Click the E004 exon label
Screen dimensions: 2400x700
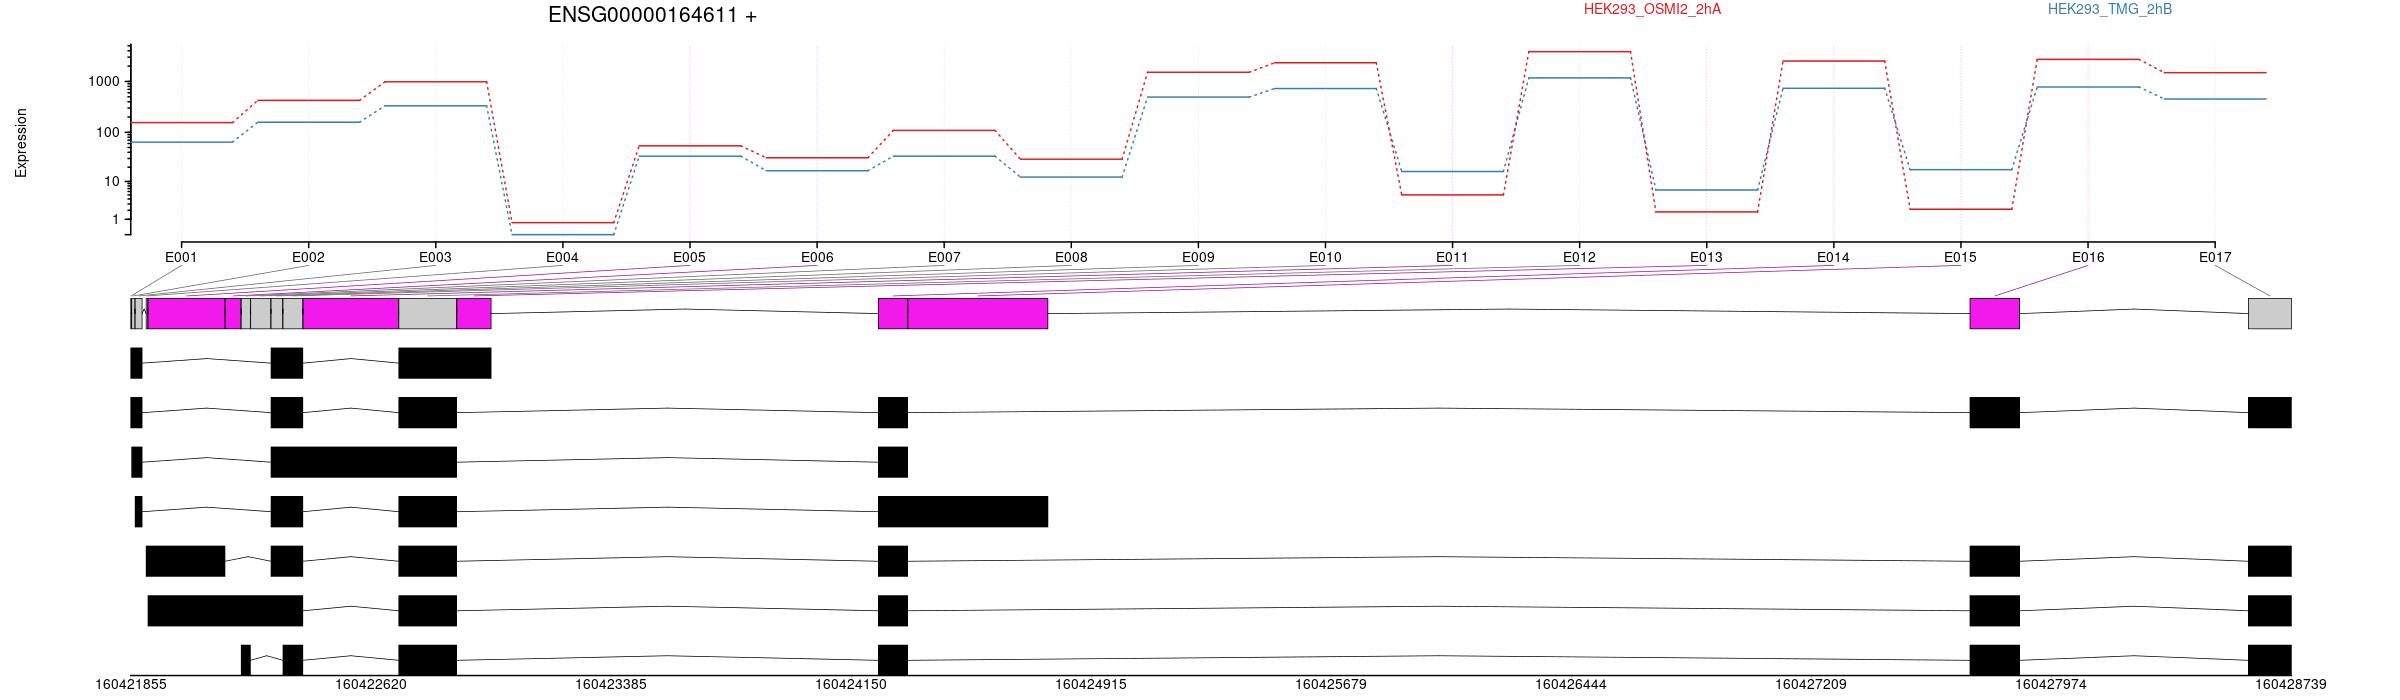[x=562, y=257]
